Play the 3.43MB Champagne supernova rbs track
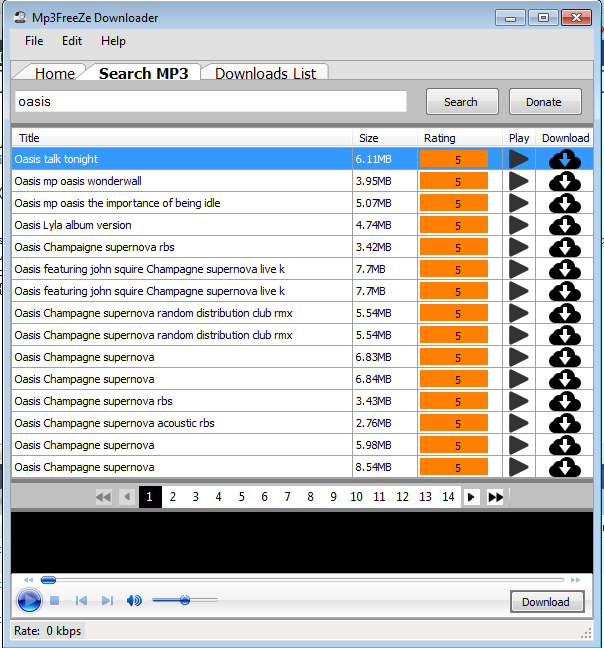The image size is (604, 648). pyautogui.click(x=518, y=401)
